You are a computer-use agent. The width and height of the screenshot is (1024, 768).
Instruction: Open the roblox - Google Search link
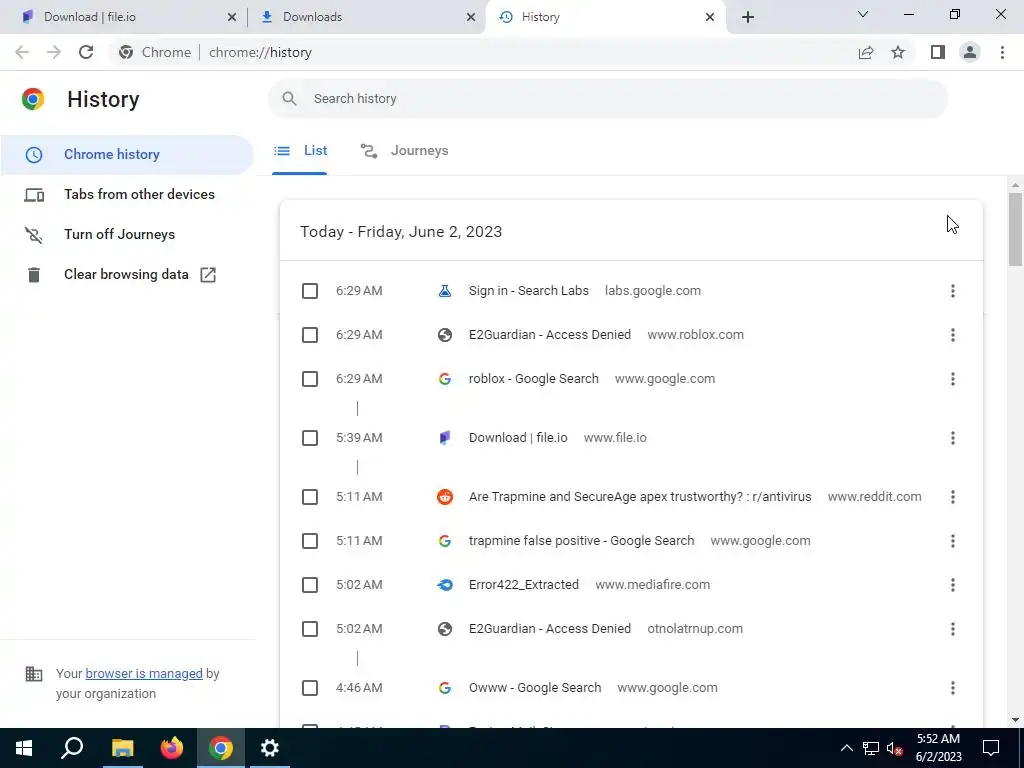tap(534, 379)
